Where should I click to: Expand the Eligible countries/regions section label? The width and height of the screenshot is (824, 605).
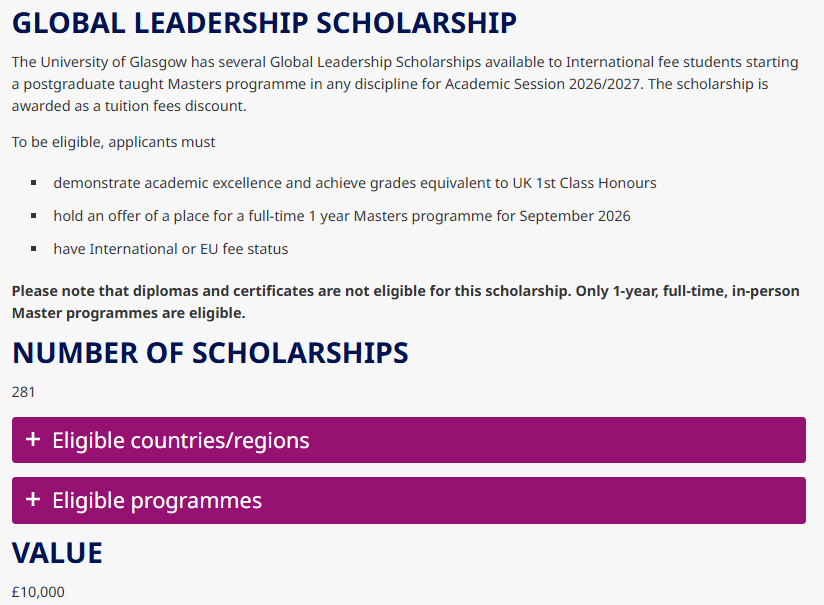point(181,440)
